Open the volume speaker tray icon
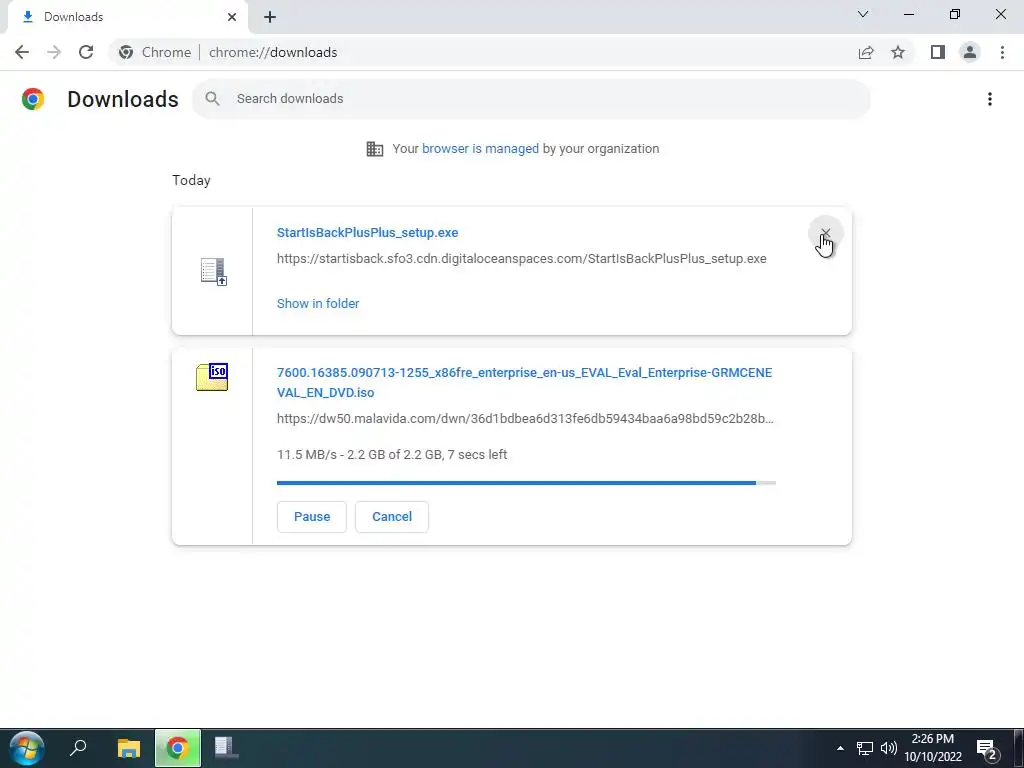This screenshot has width=1024, height=768. (889, 748)
